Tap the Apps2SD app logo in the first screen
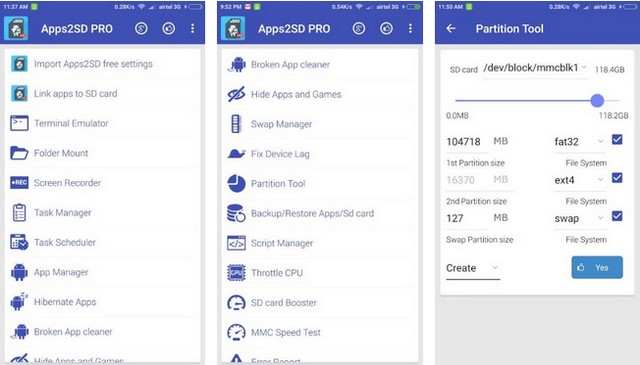 point(16,29)
